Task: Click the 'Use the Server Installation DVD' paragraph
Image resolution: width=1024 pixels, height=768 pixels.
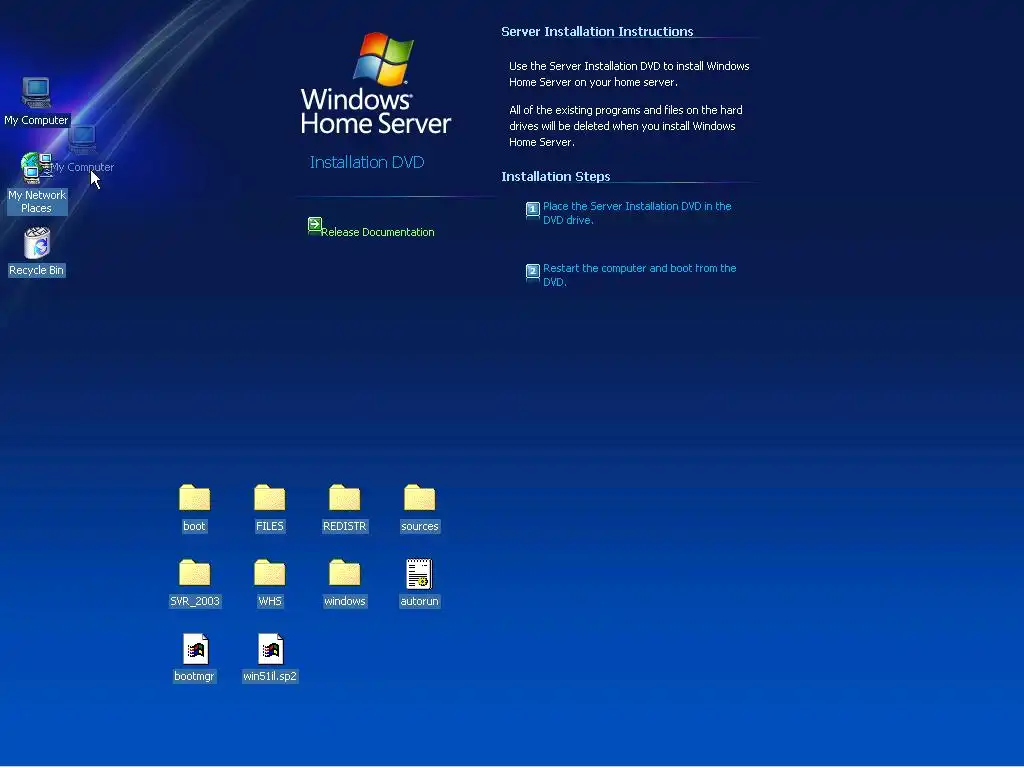Action: pos(629,74)
